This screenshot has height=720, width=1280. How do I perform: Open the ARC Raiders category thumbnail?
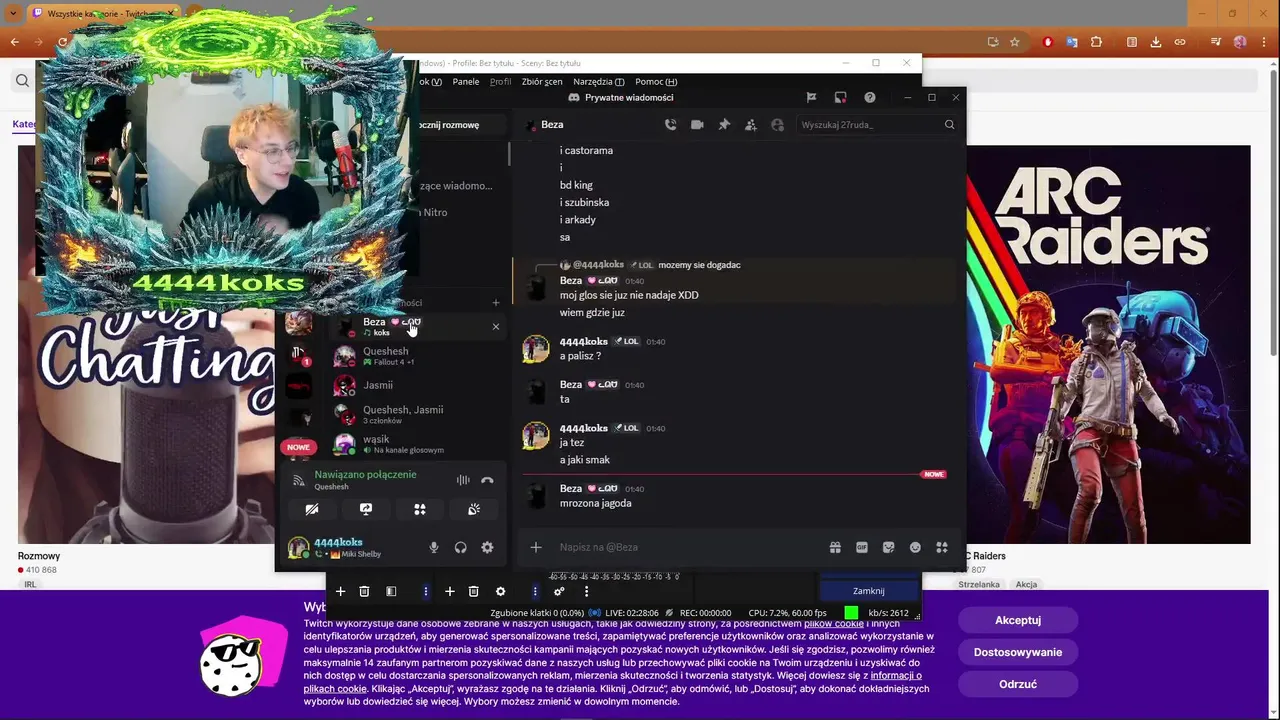(x=1108, y=345)
